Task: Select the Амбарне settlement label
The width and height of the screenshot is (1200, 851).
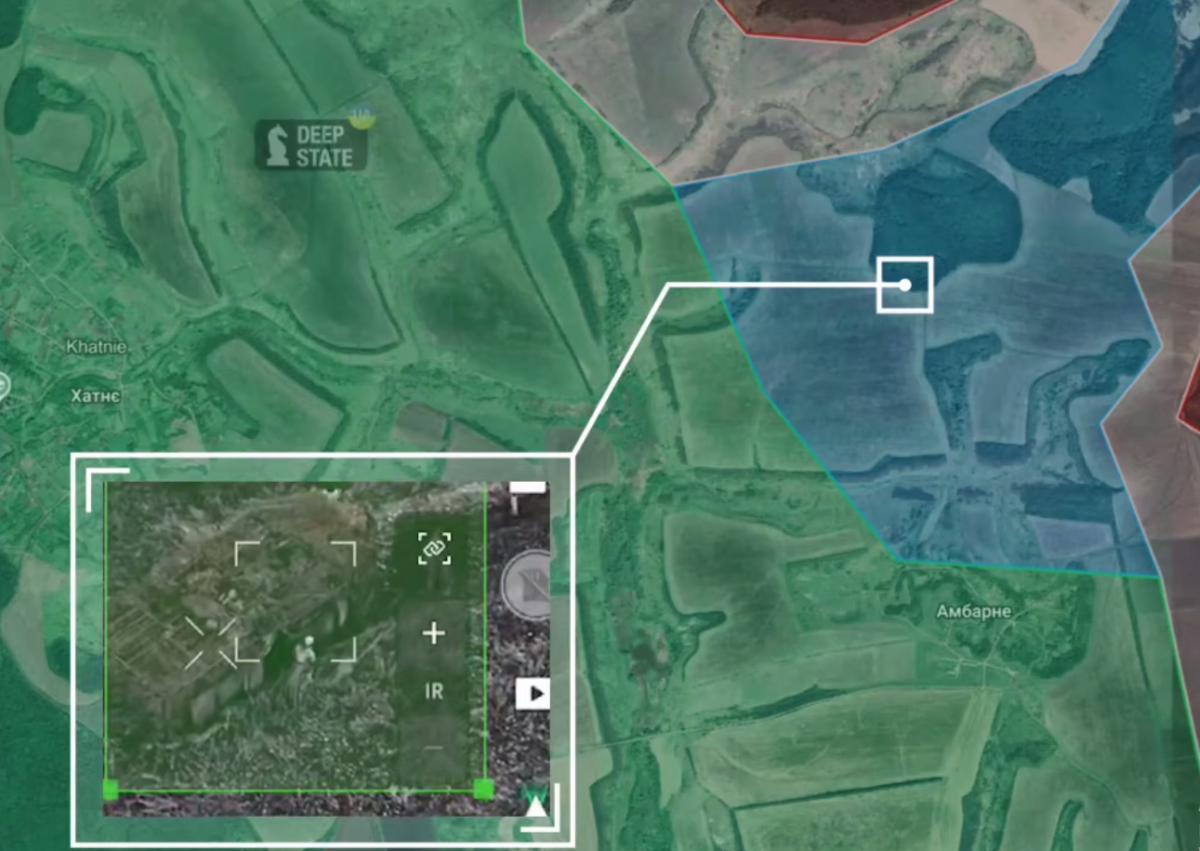Action: pyautogui.click(x=975, y=611)
